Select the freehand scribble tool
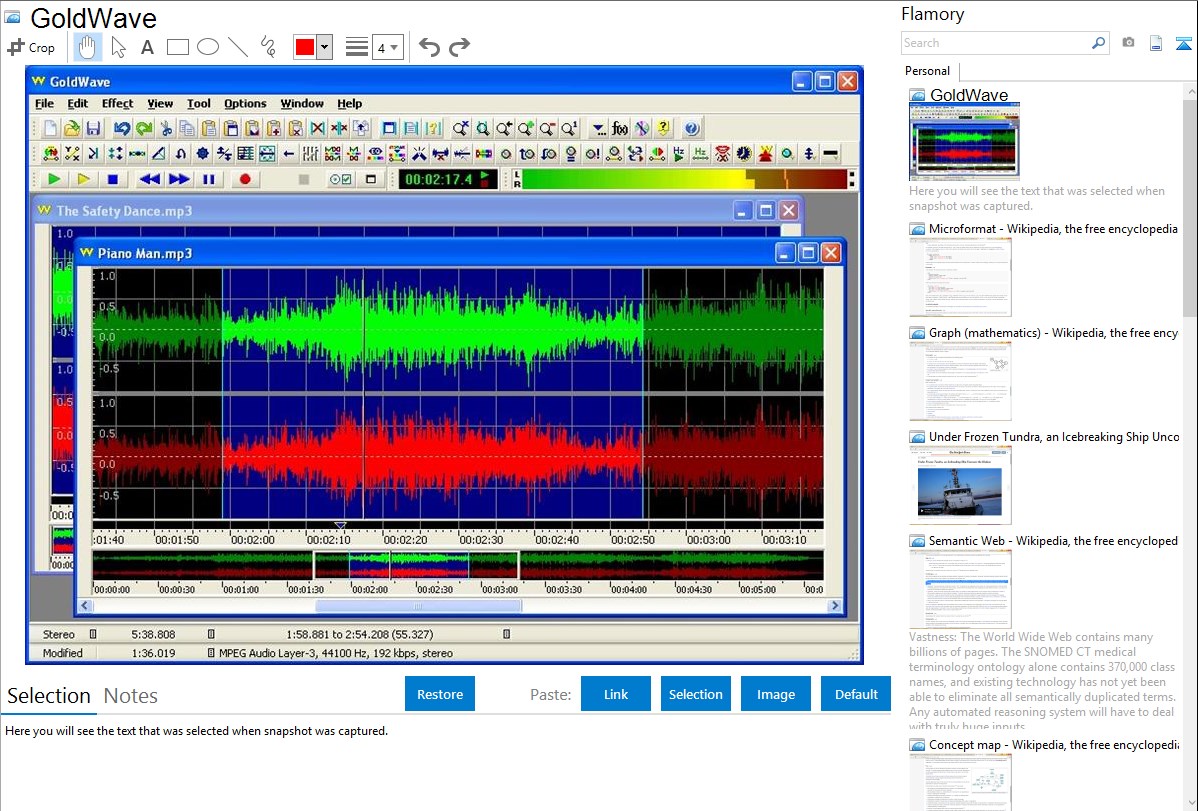Image resolution: width=1198 pixels, height=811 pixels. (x=268, y=47)
